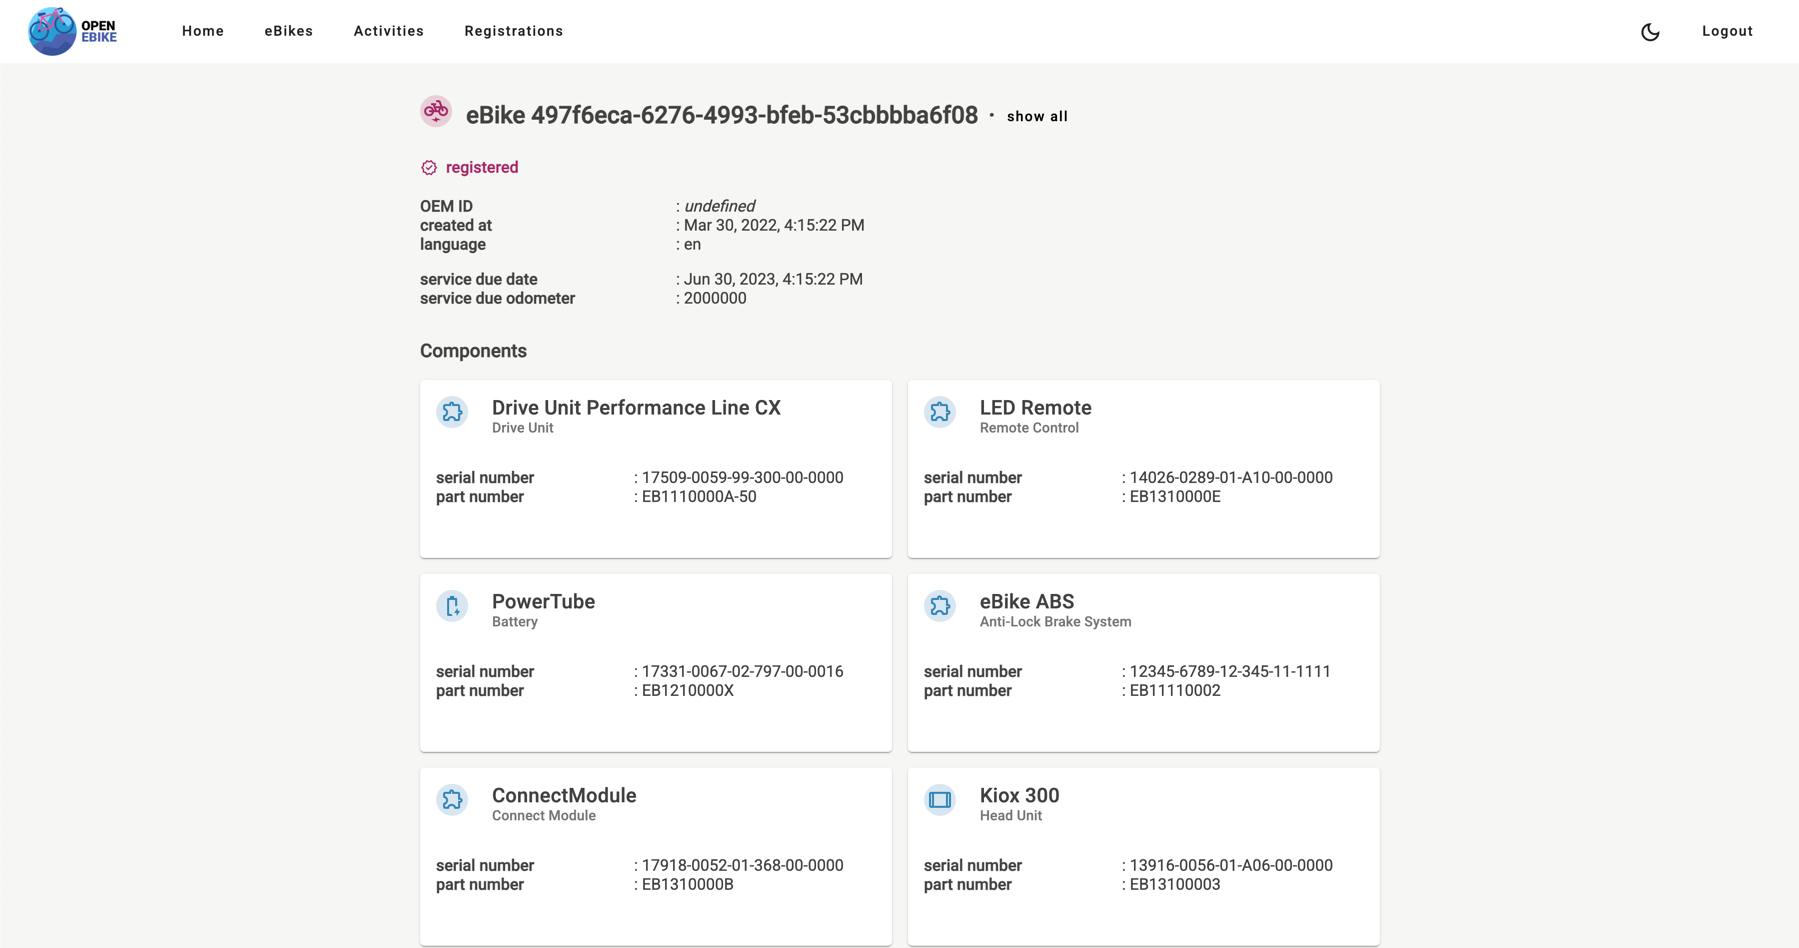The image size is (1799, 948).
Task: Click the PowerTube battery icon
Action: (x=452, y=605)
